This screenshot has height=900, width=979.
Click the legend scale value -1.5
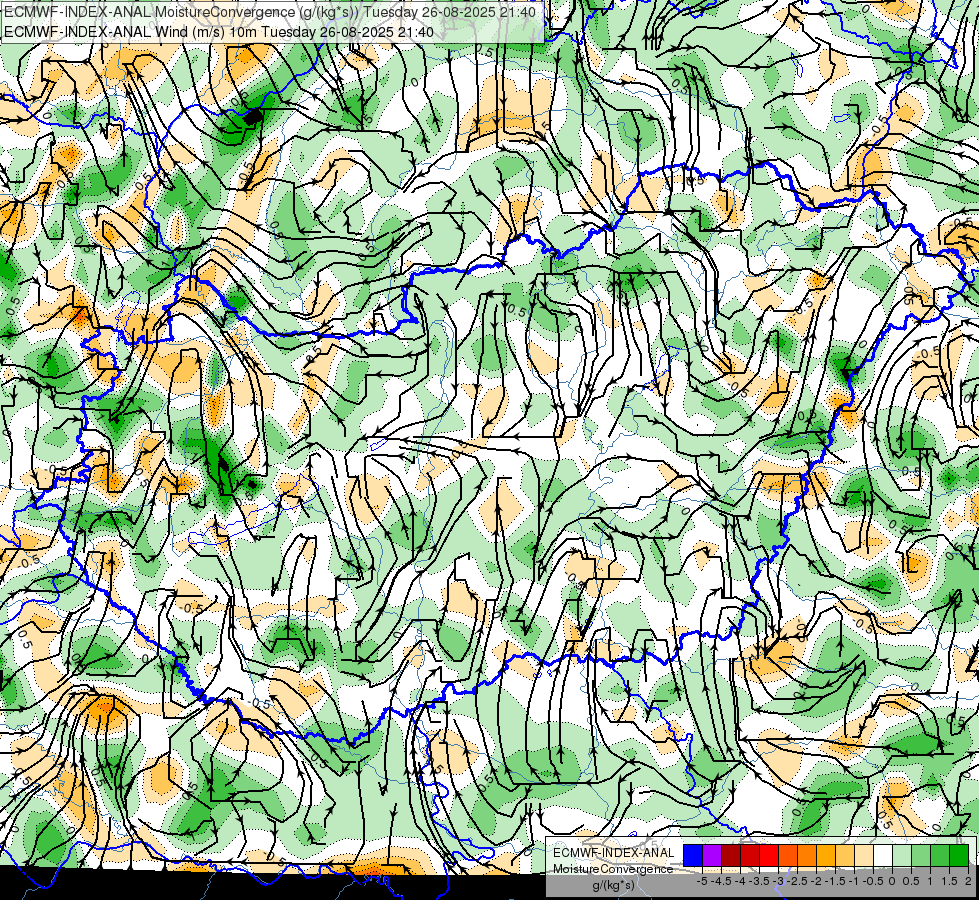click(835, 881)
